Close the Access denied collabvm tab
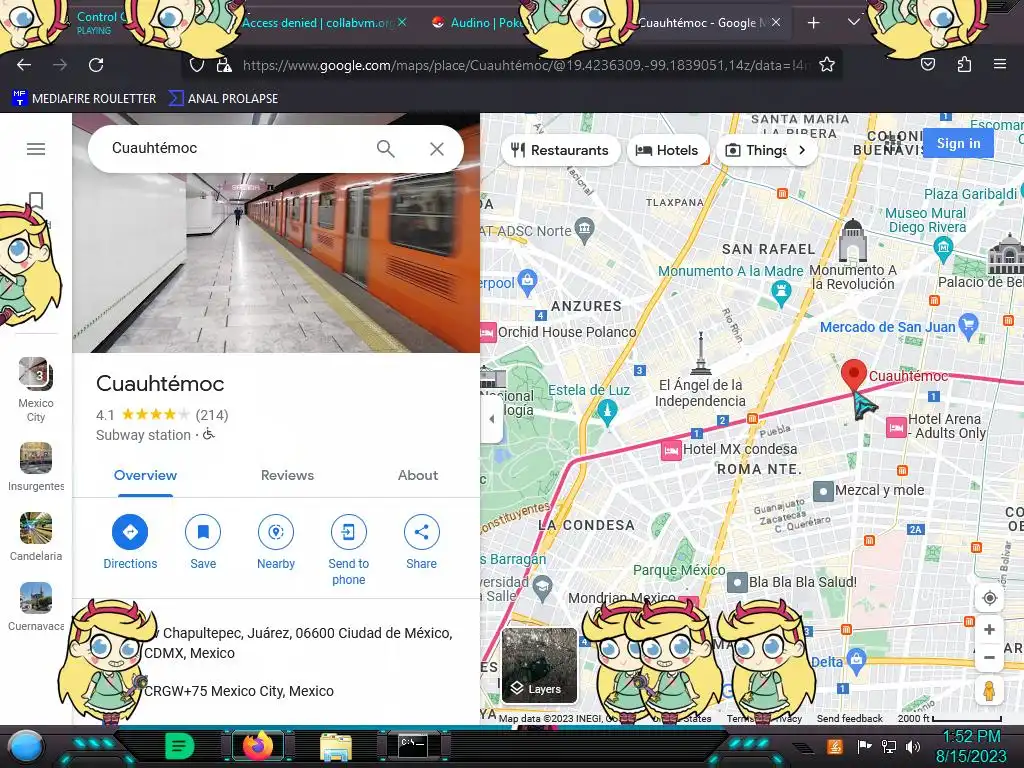The image size is (1024, 768). pos(402,22)
